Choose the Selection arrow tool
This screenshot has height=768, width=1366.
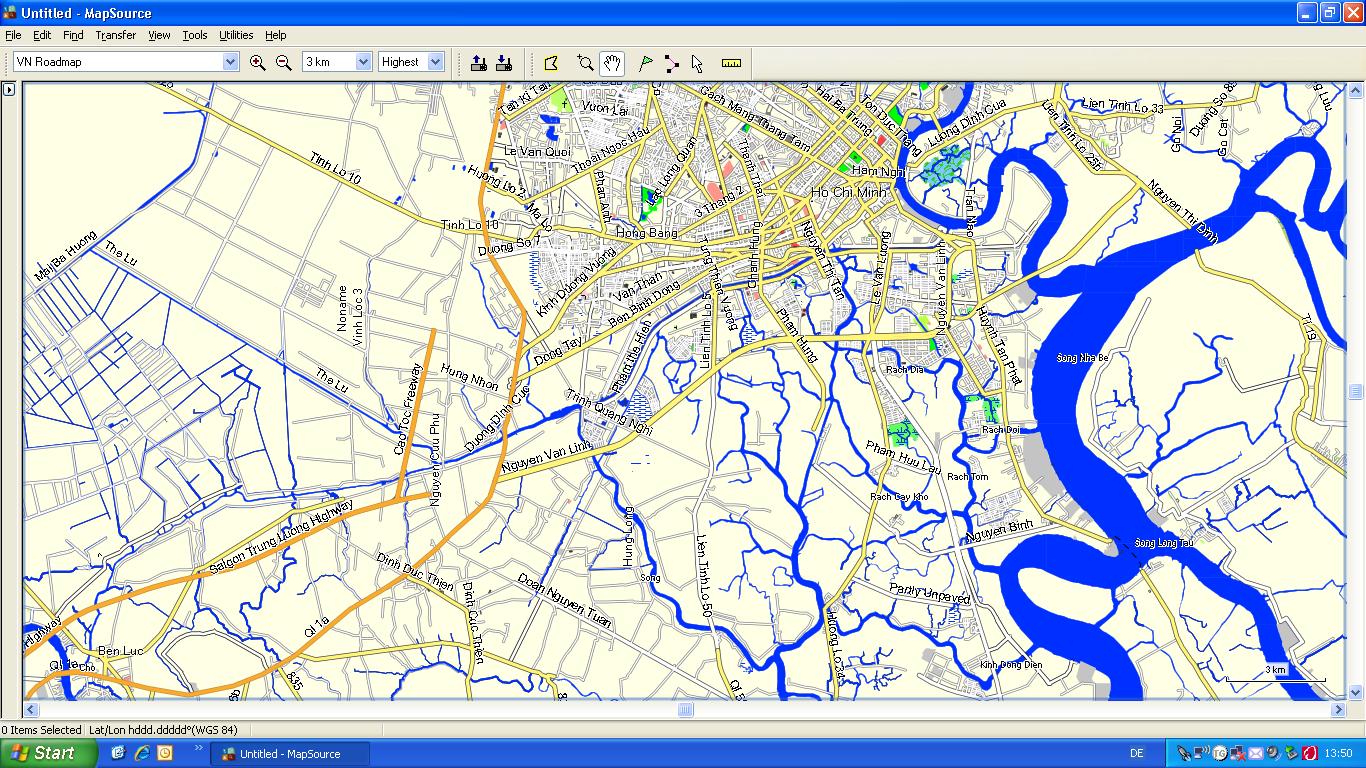[697, 63]
